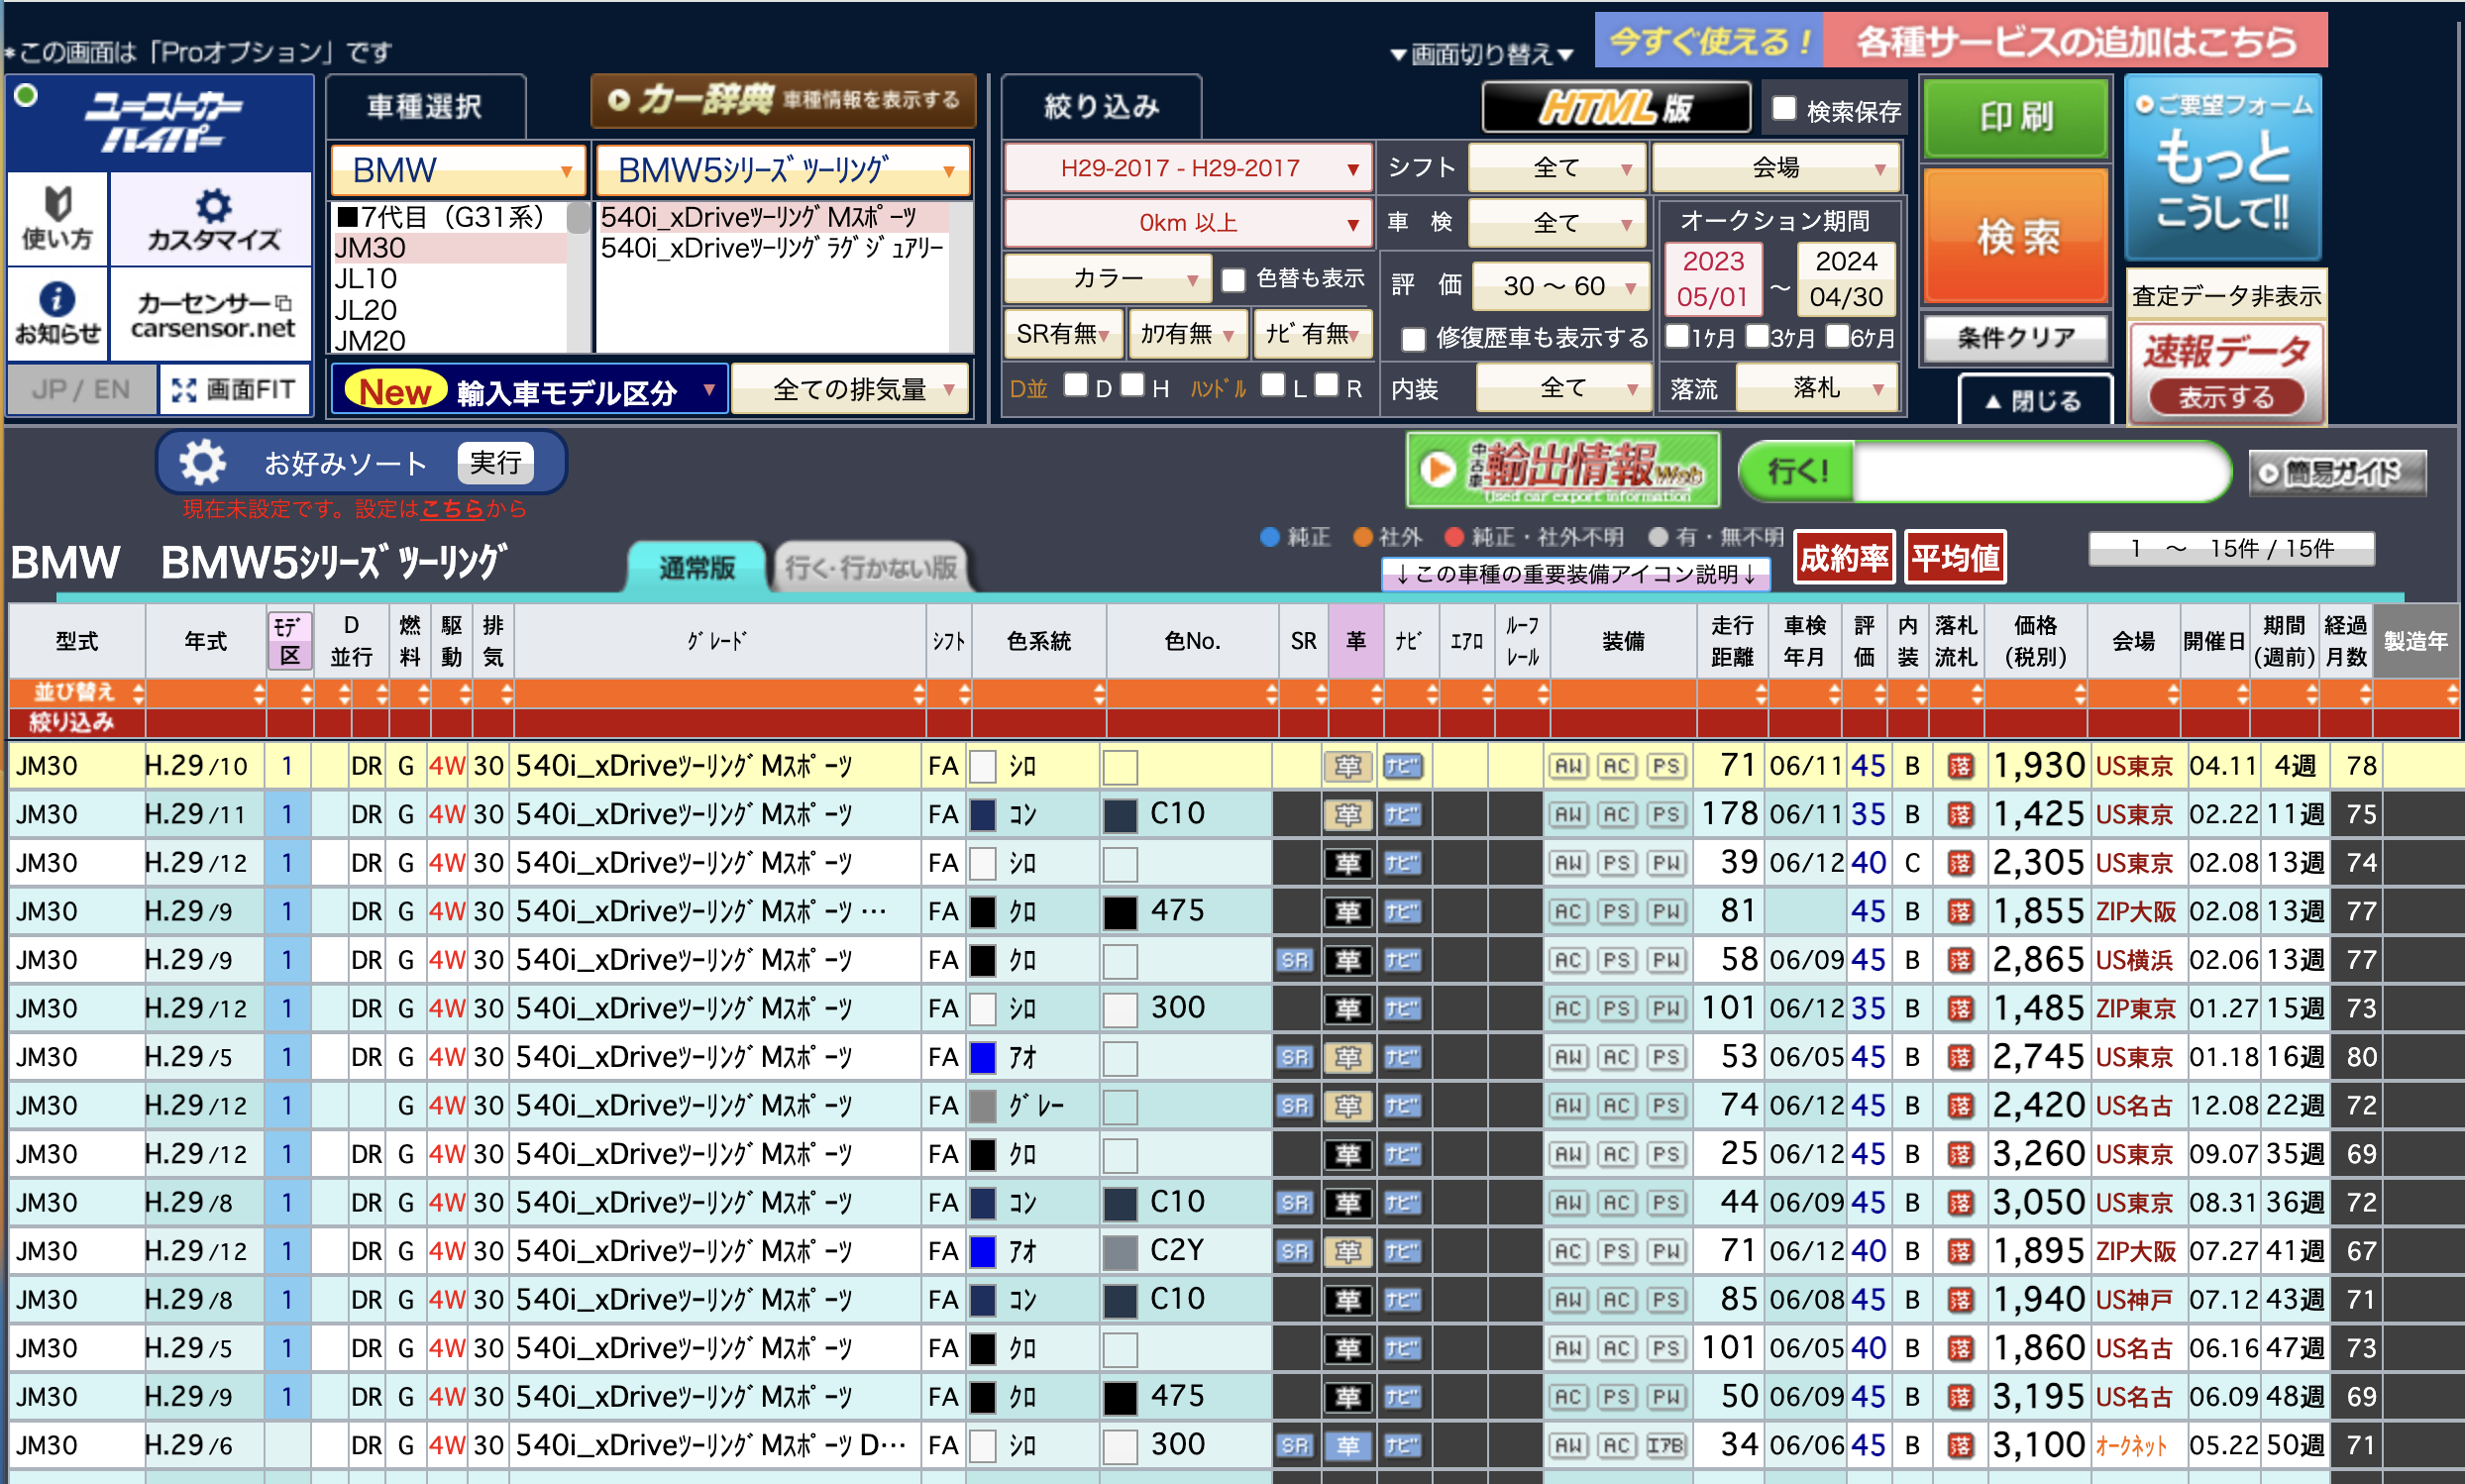Viewport: 2465px width, 1484px height.
Task: Open the カラー dropdown
Action: click(1107, 278)
